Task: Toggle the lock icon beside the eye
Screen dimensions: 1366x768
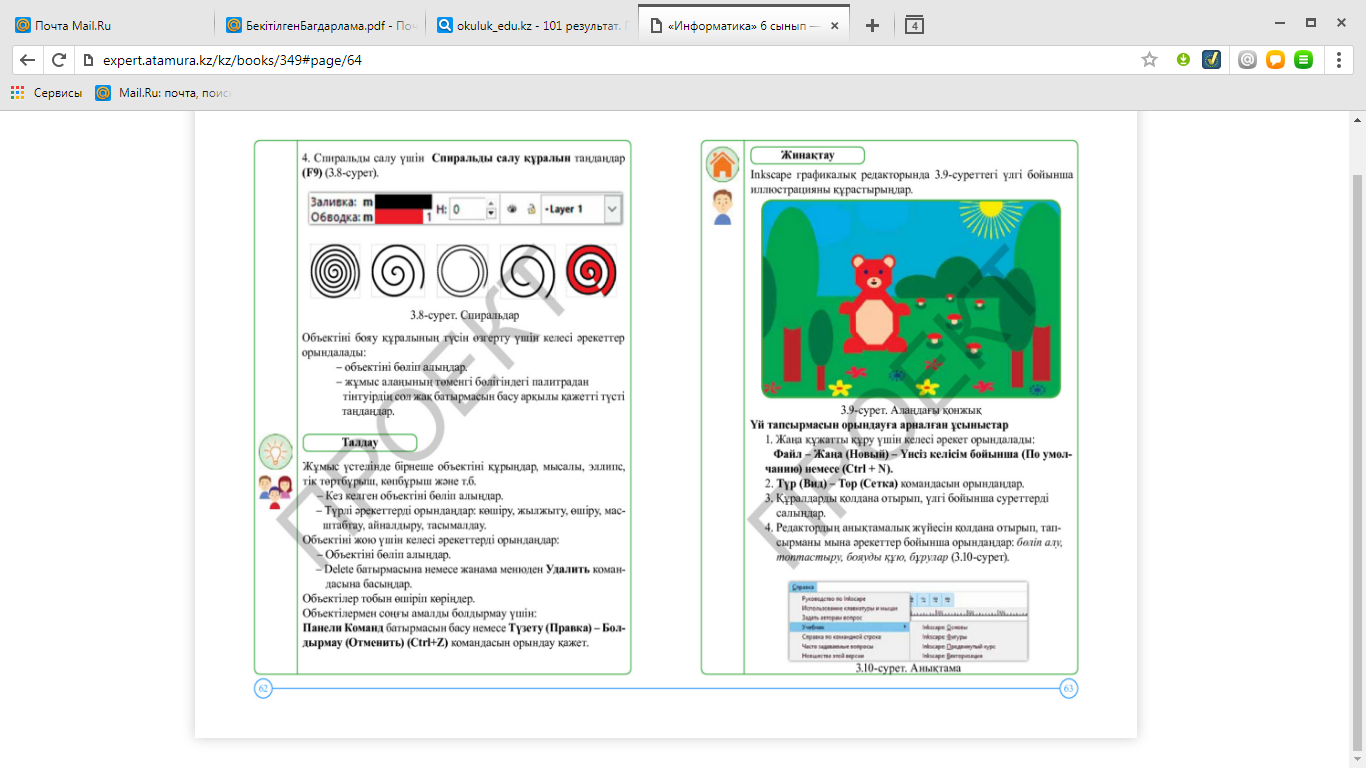Action: point(530,210)
